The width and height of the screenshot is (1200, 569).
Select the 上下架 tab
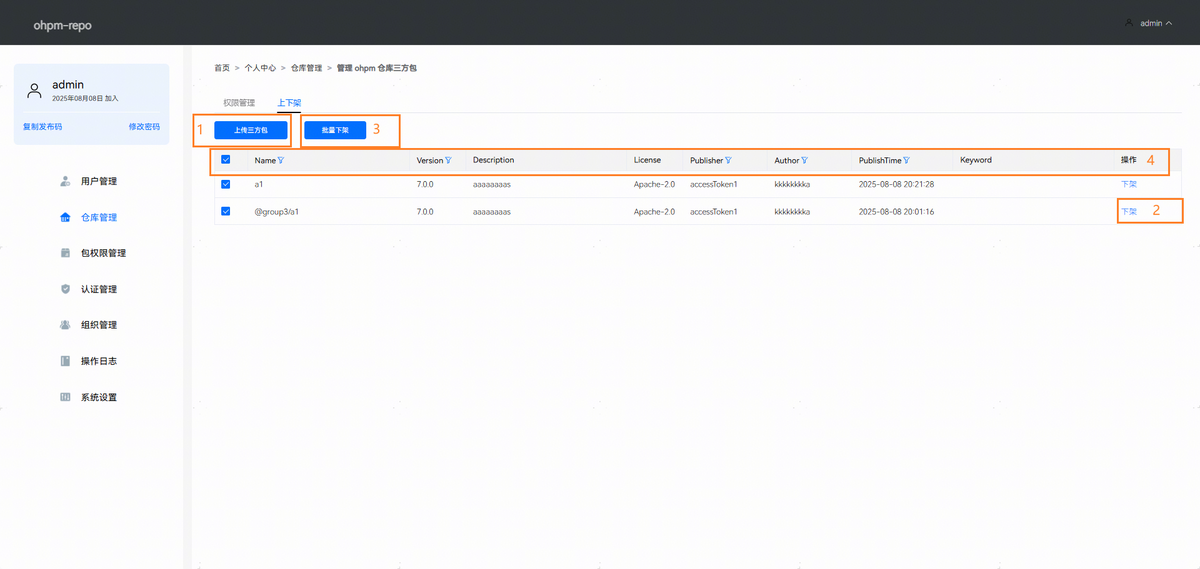point(289,103)
